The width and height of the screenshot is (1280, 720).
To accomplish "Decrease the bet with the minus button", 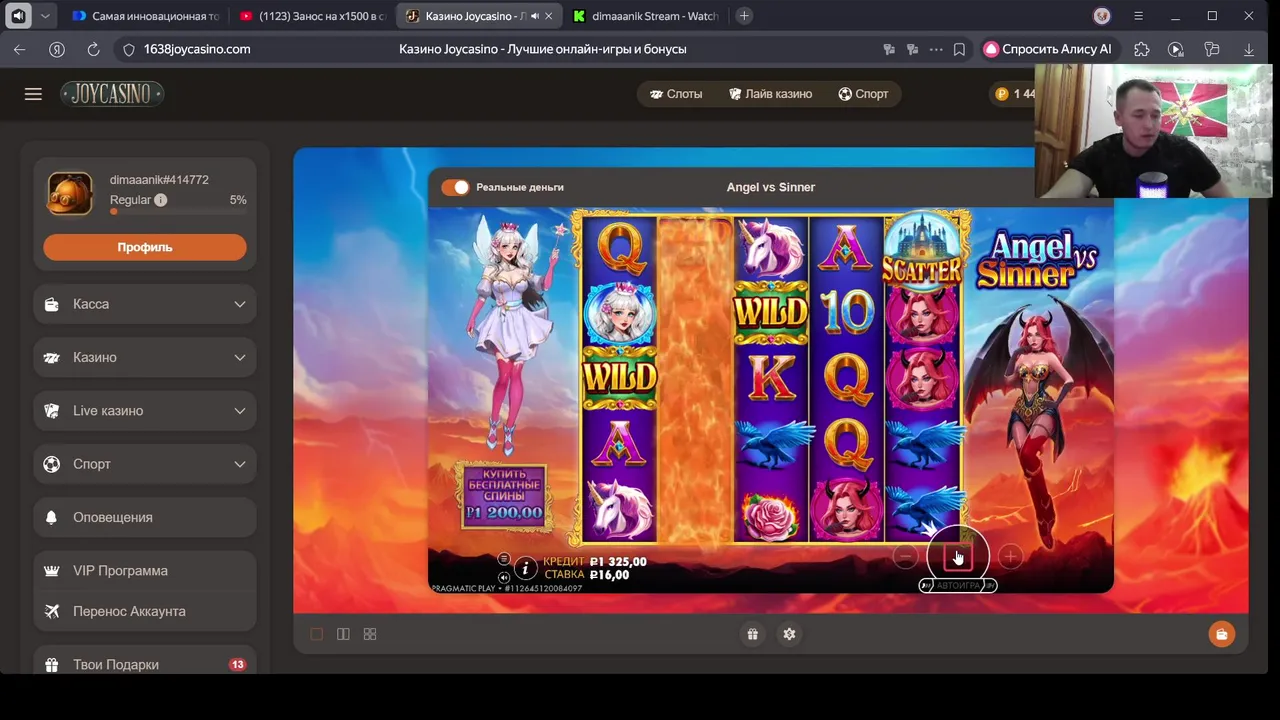I will point(905,557).
